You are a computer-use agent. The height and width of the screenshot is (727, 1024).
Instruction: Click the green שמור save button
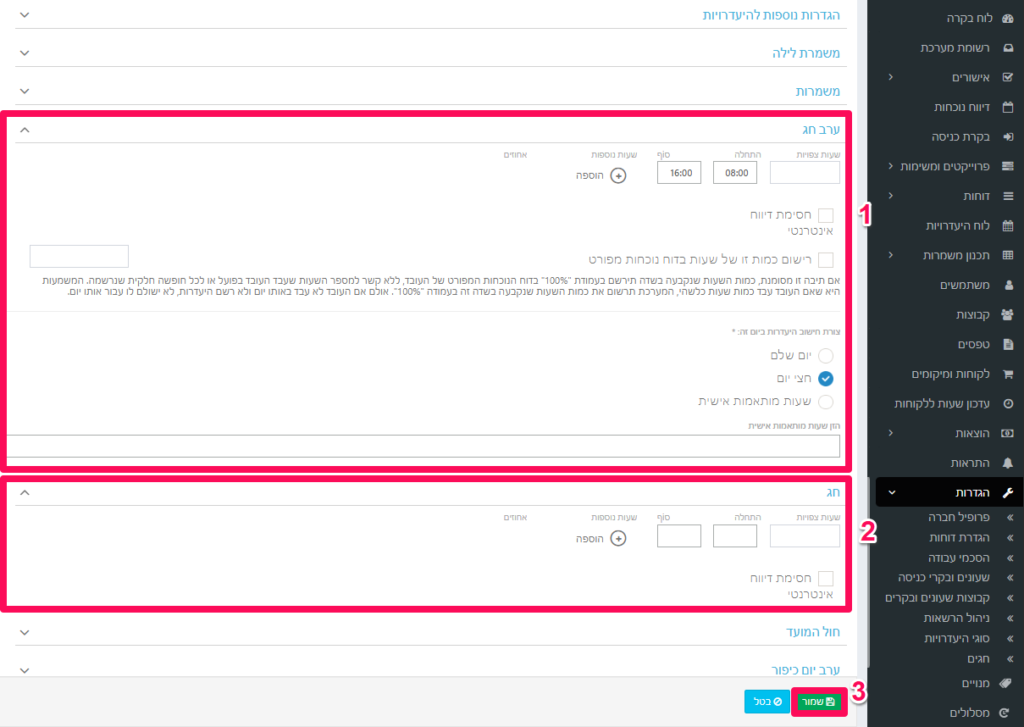coord(817,702)
